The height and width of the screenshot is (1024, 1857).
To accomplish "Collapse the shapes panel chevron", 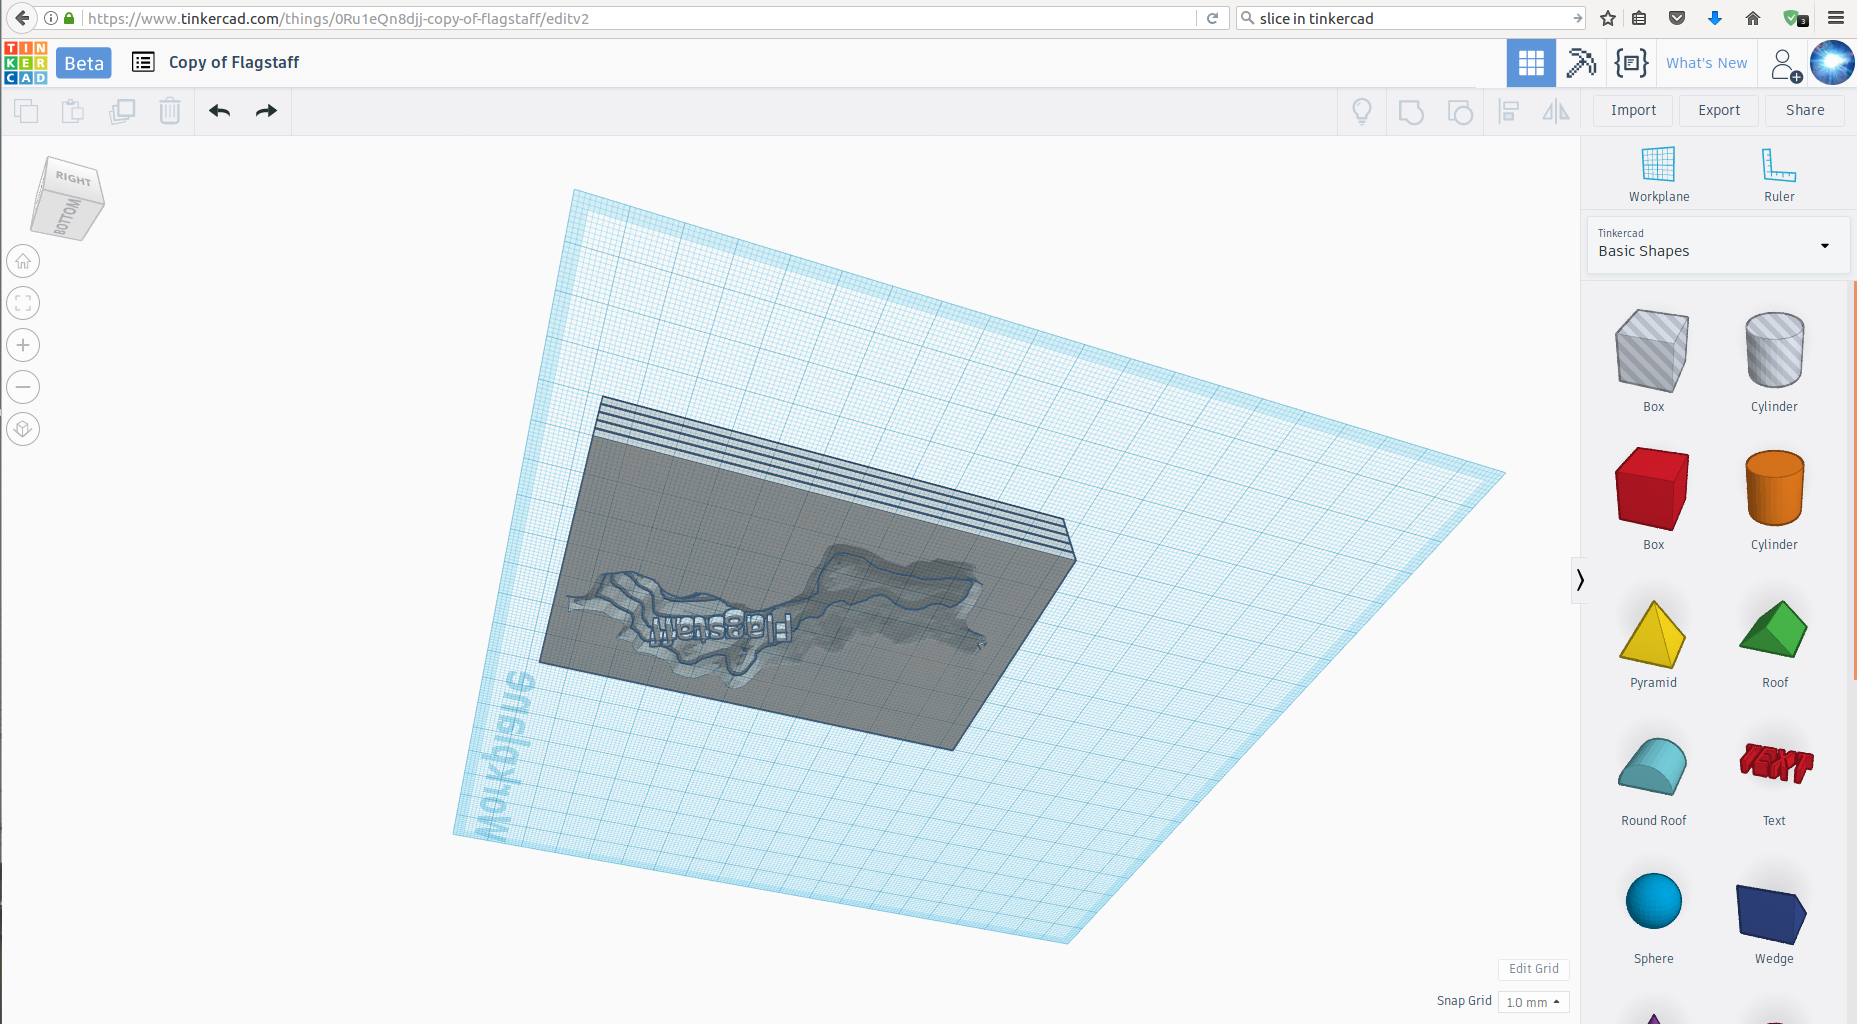I will [x=1580, y=580].
